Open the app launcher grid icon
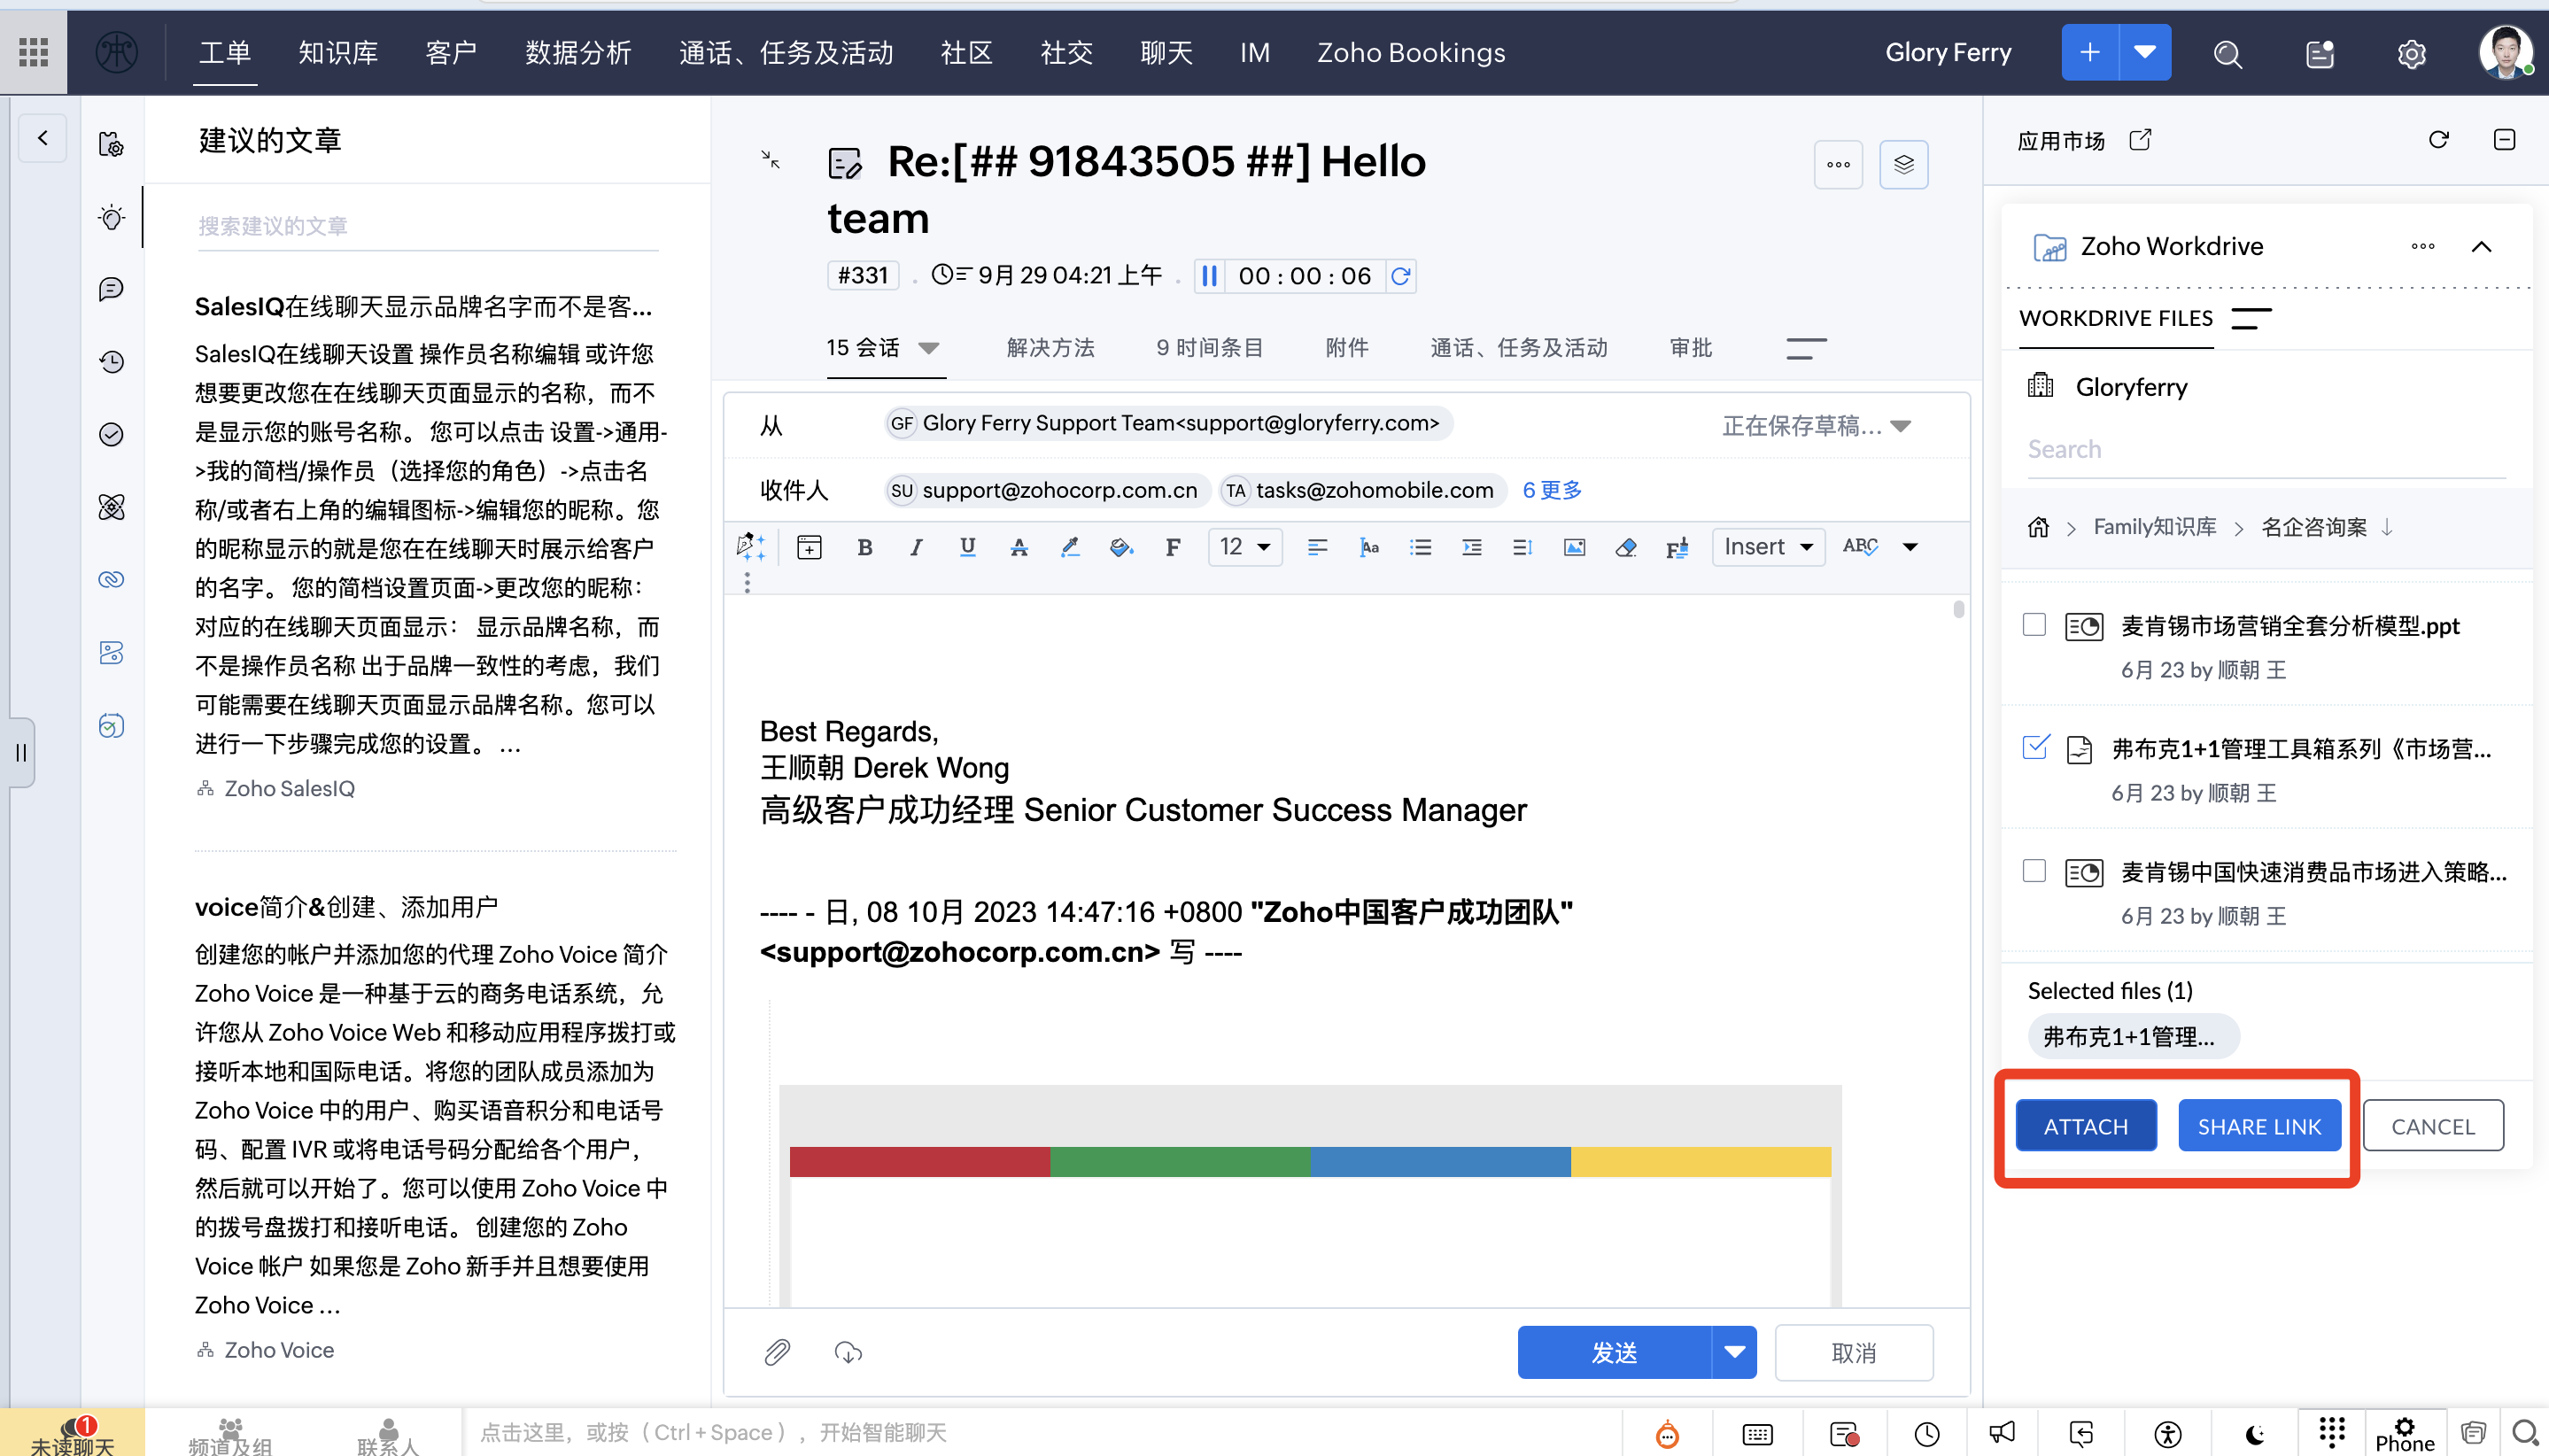Image resolution: width=2549 pixels, height=1456 pixels. point(33,52)
